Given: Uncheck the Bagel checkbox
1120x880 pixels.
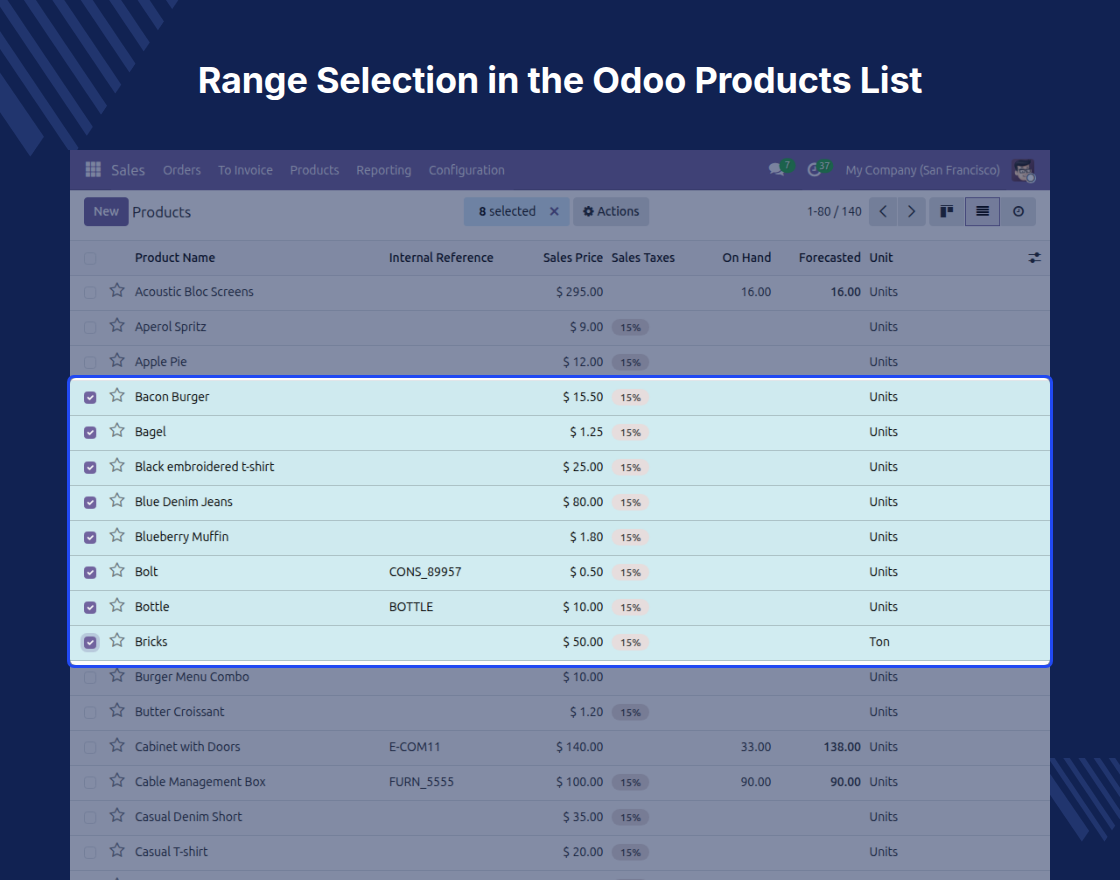Looking at the screenshot, I should click(90, 432).
